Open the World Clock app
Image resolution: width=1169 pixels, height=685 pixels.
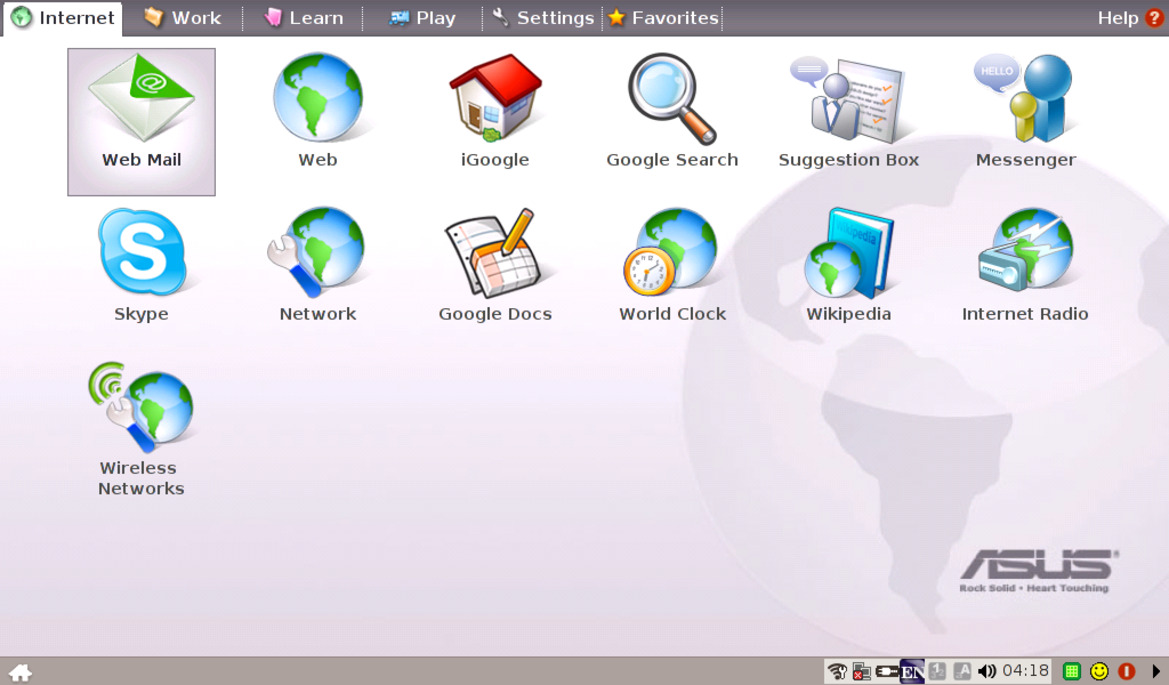click(672, 265)
